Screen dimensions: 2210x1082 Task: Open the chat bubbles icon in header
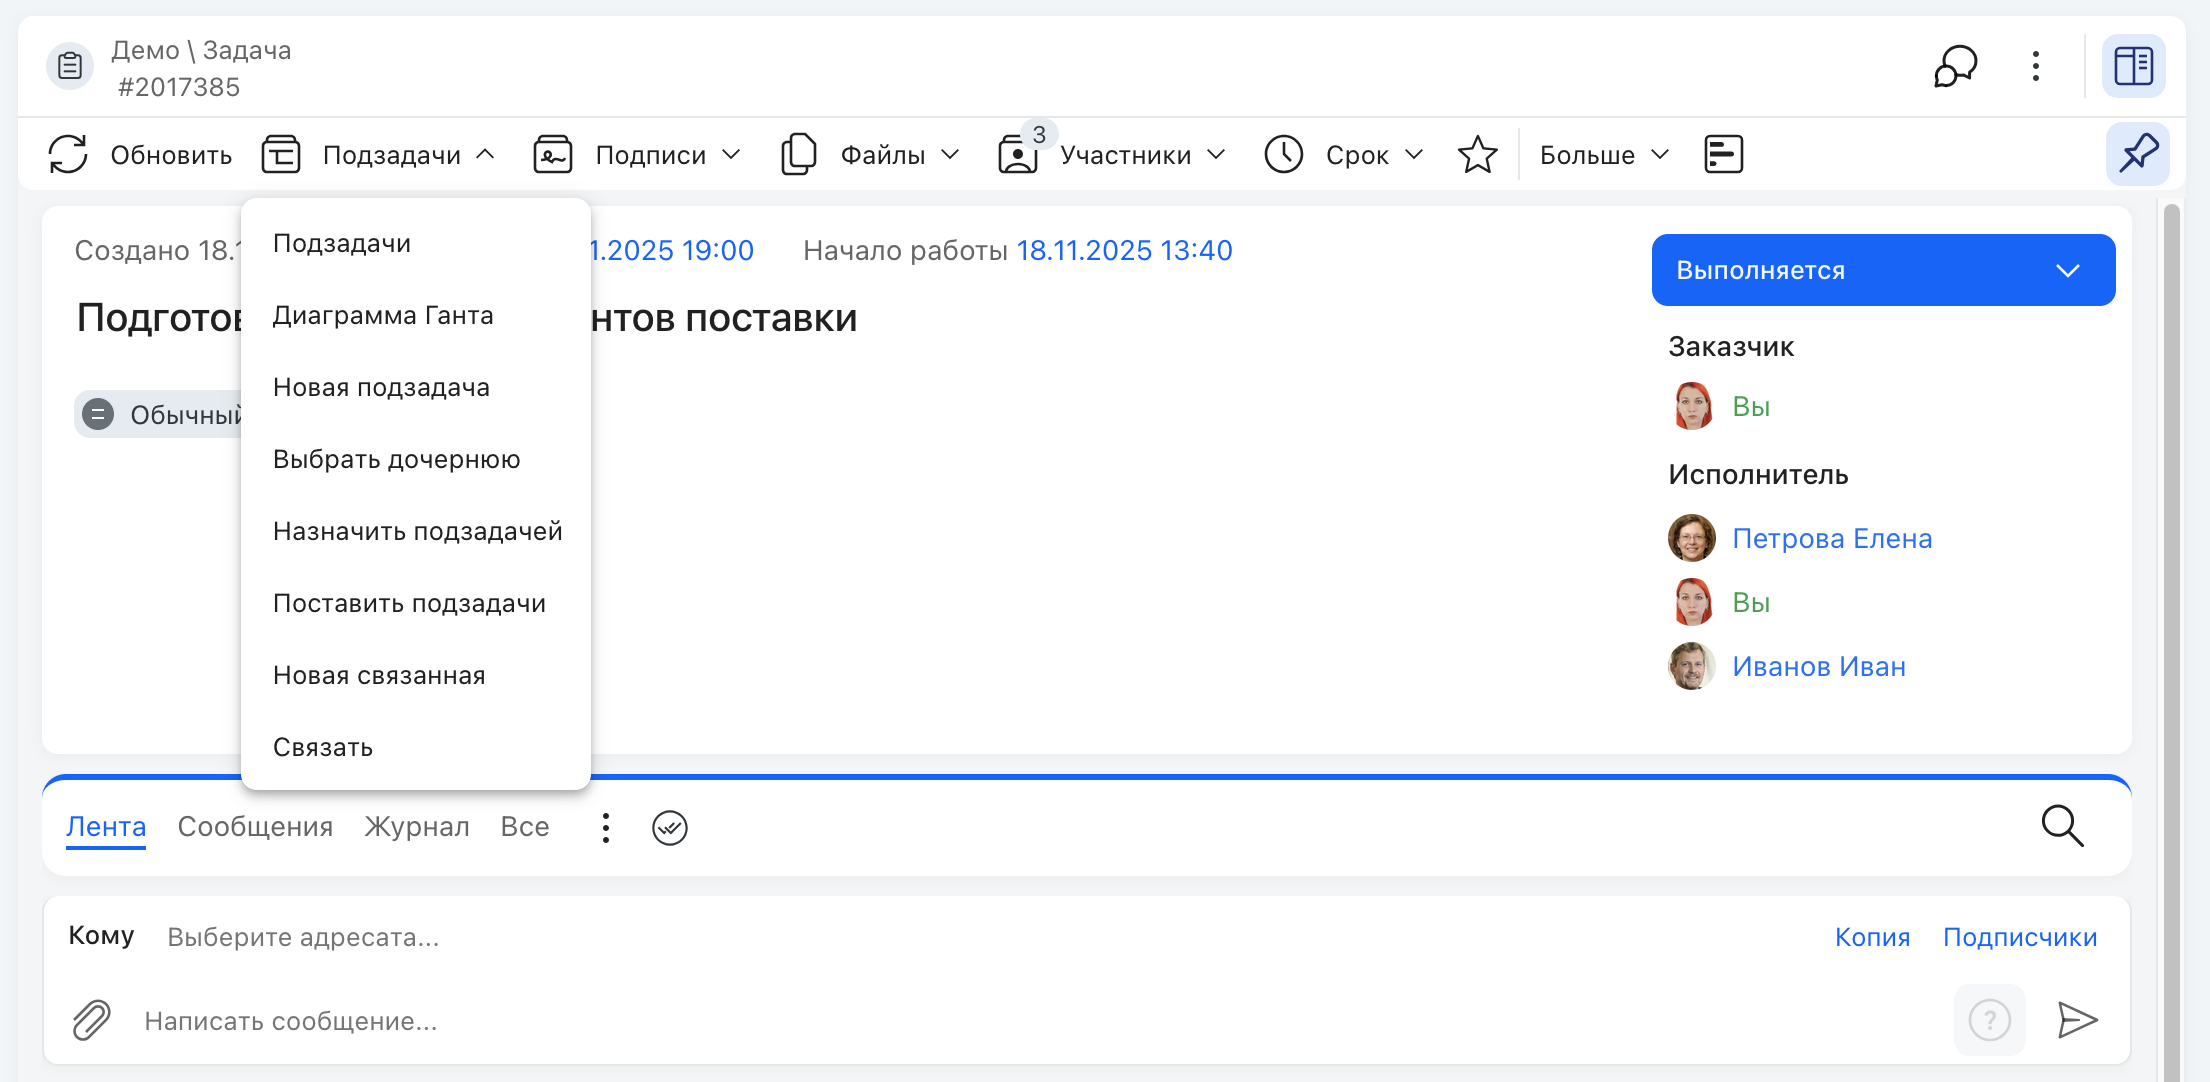coord(1955,67)
